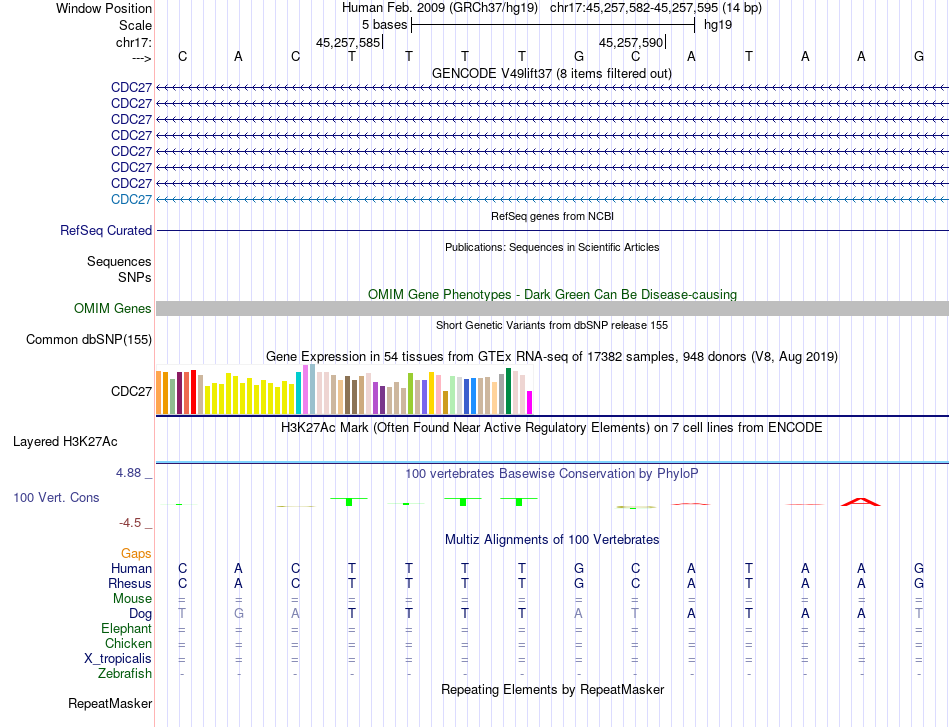This screenshot has width=950, height=727.
Task: Click the chr17:45,257,582-45,257,595 position text
Action: tap(656, 8)
